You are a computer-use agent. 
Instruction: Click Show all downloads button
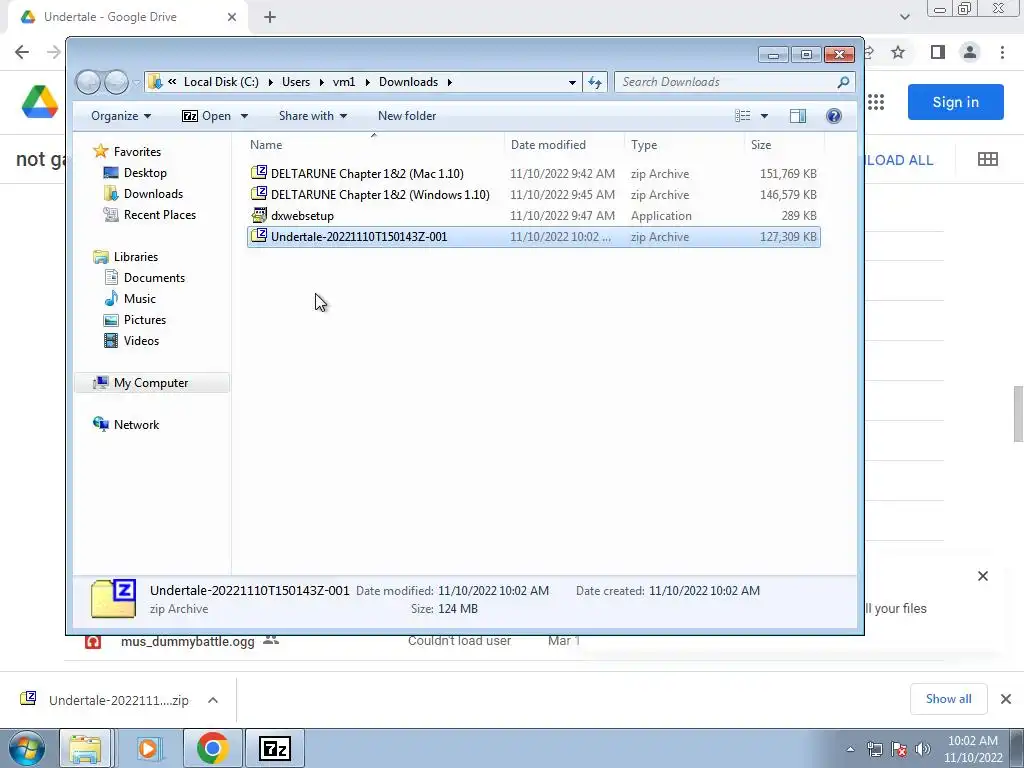(x=948, y=699)
